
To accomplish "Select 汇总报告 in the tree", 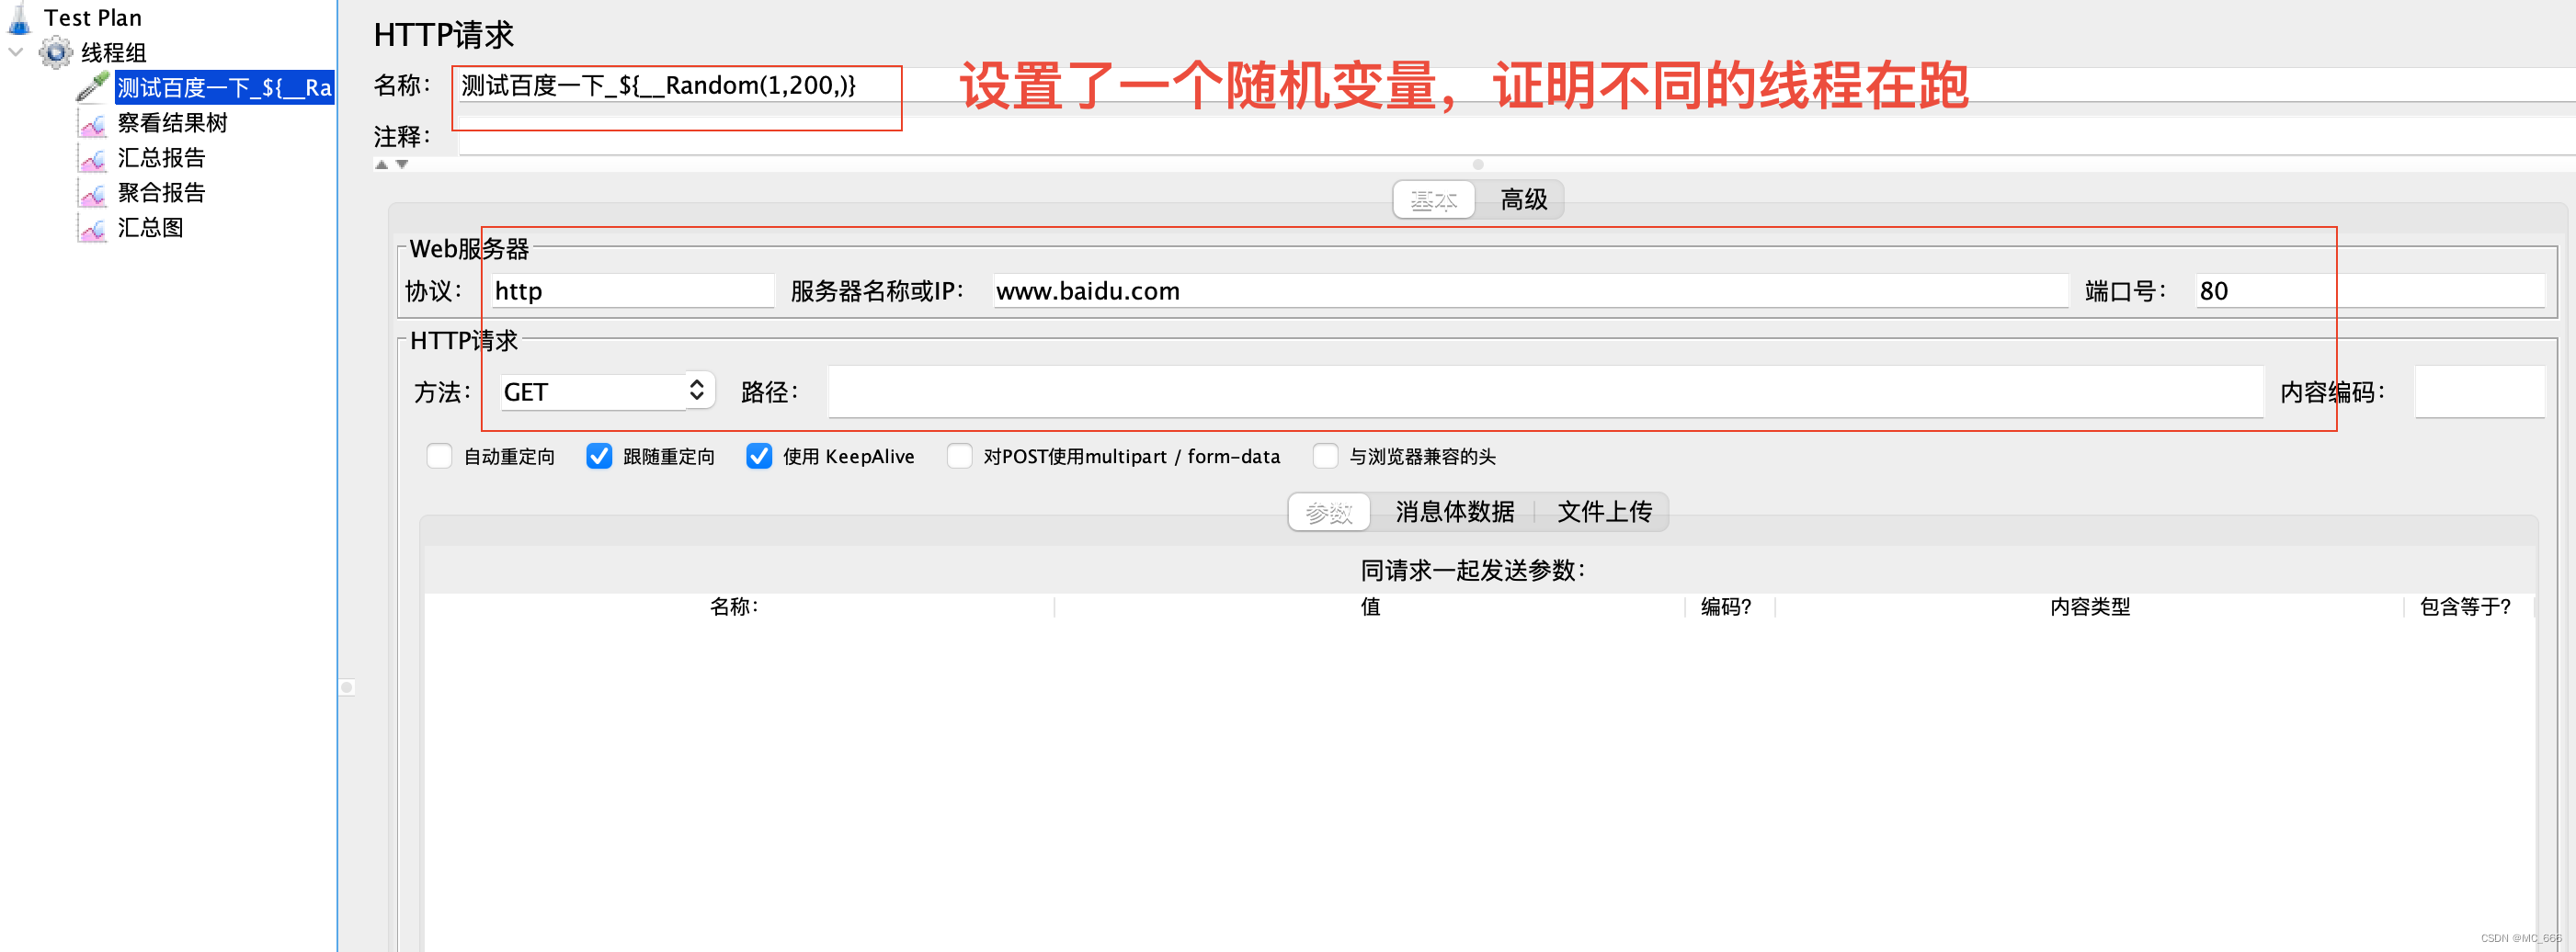I will pyautogui.click(x=161, y=158).
